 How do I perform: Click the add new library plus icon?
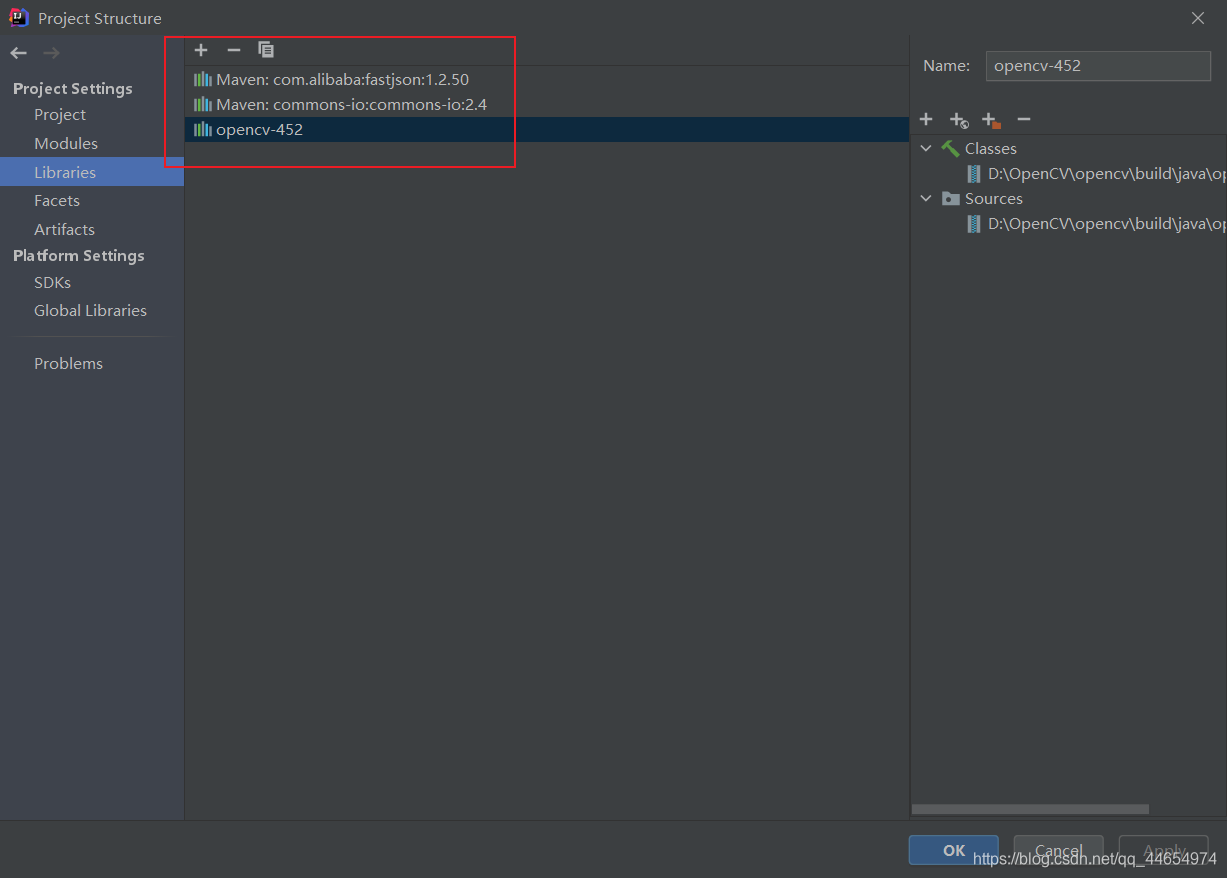pos(201,50)
